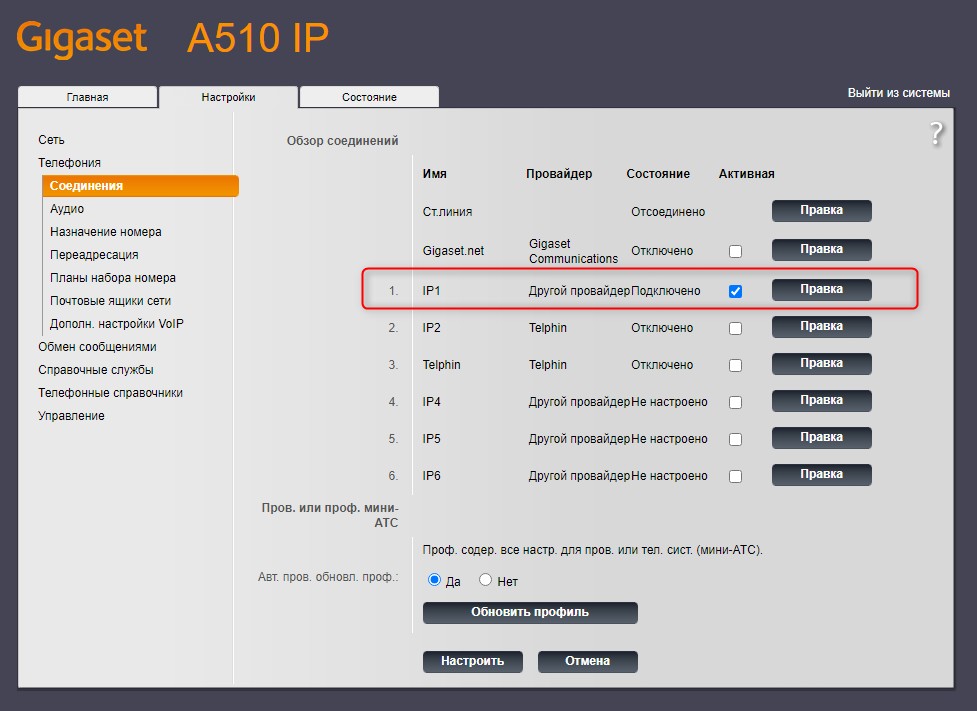Image resolution: width=977 pixels, height=711 pixels.
Task: Click Выйти из системы to log out
Action: click(898, 93)
